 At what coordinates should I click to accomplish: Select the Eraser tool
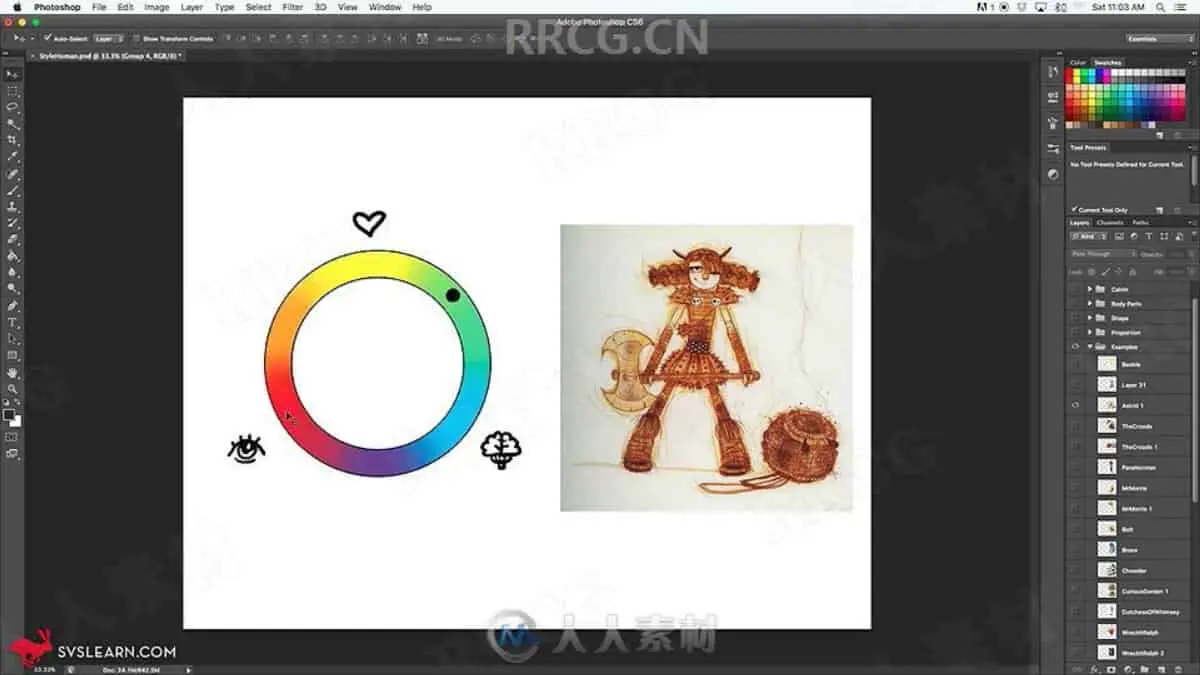[13, 239]
